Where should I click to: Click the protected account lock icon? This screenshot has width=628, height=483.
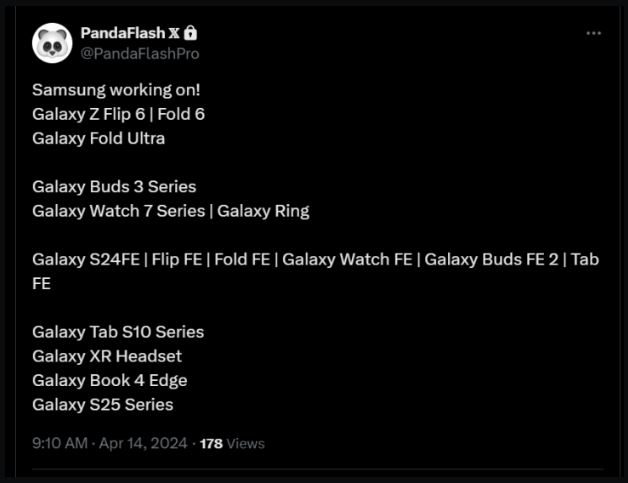[x=191, y=33]
